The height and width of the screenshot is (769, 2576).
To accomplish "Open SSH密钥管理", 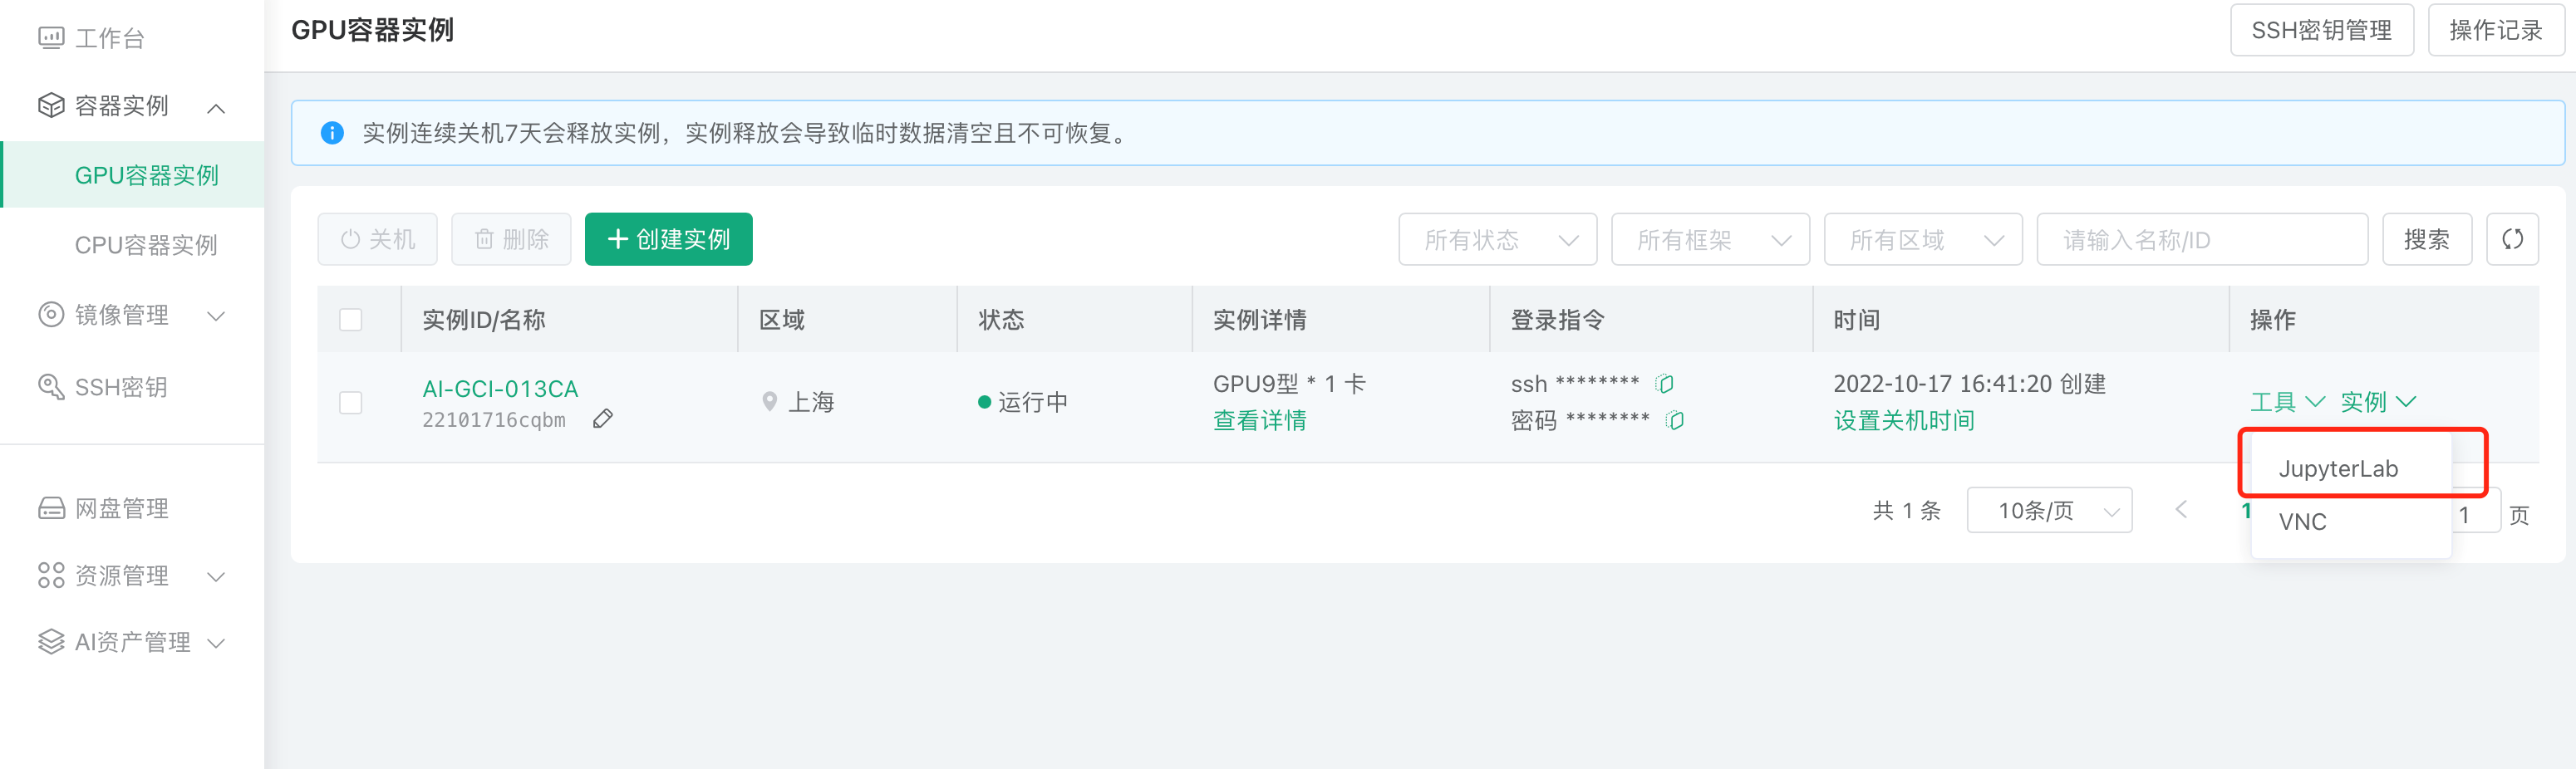I will click(x=2322, y=30).
